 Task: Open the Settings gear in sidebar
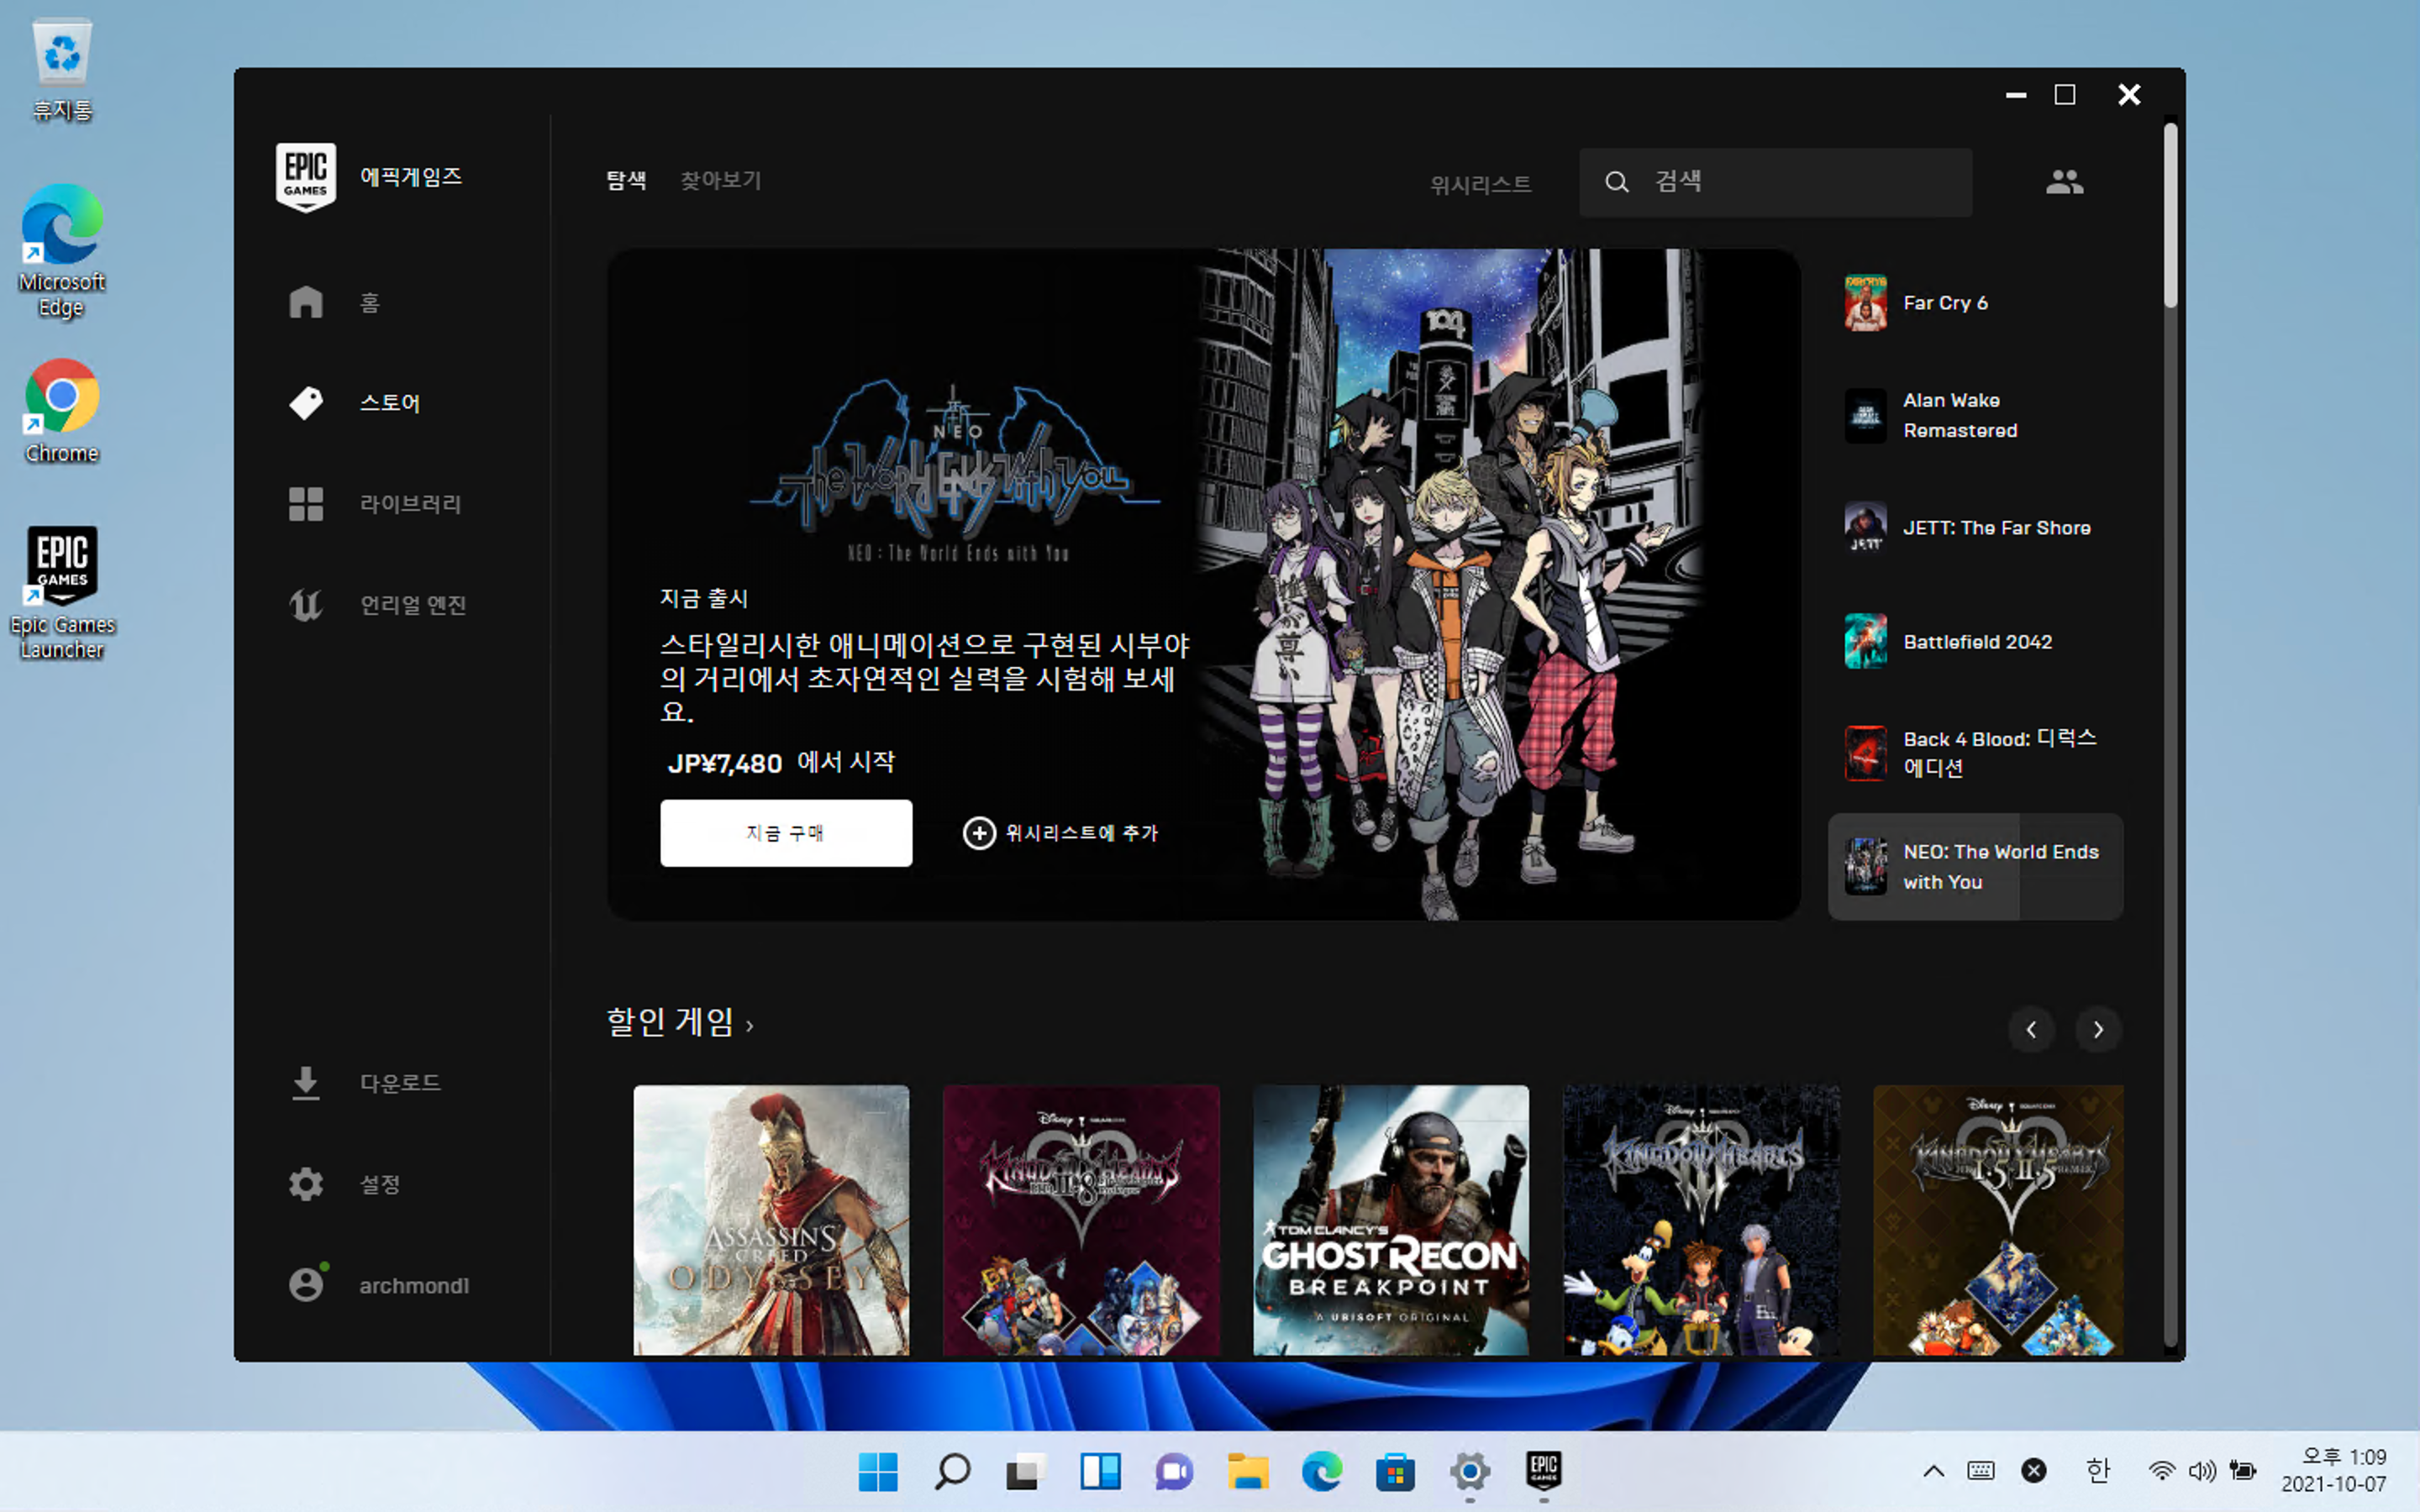click(x=306, y=1184)
